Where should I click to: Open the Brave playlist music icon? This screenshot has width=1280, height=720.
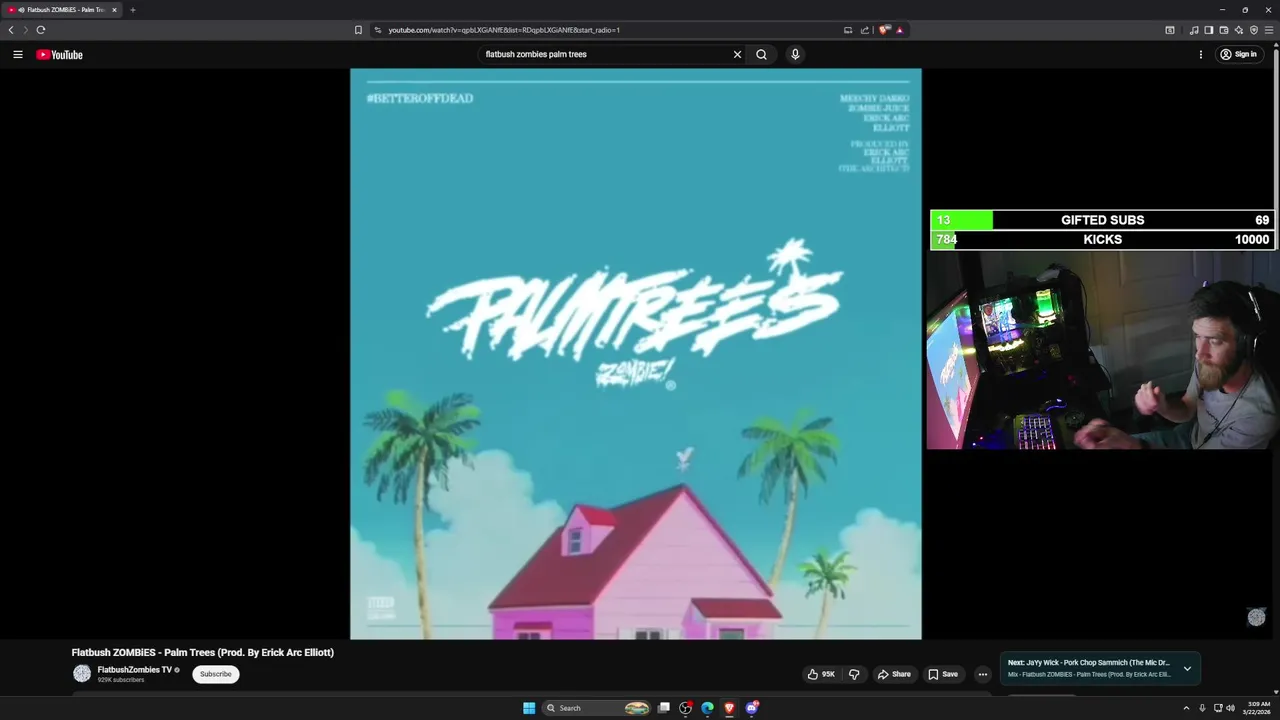pos(1194,30)
